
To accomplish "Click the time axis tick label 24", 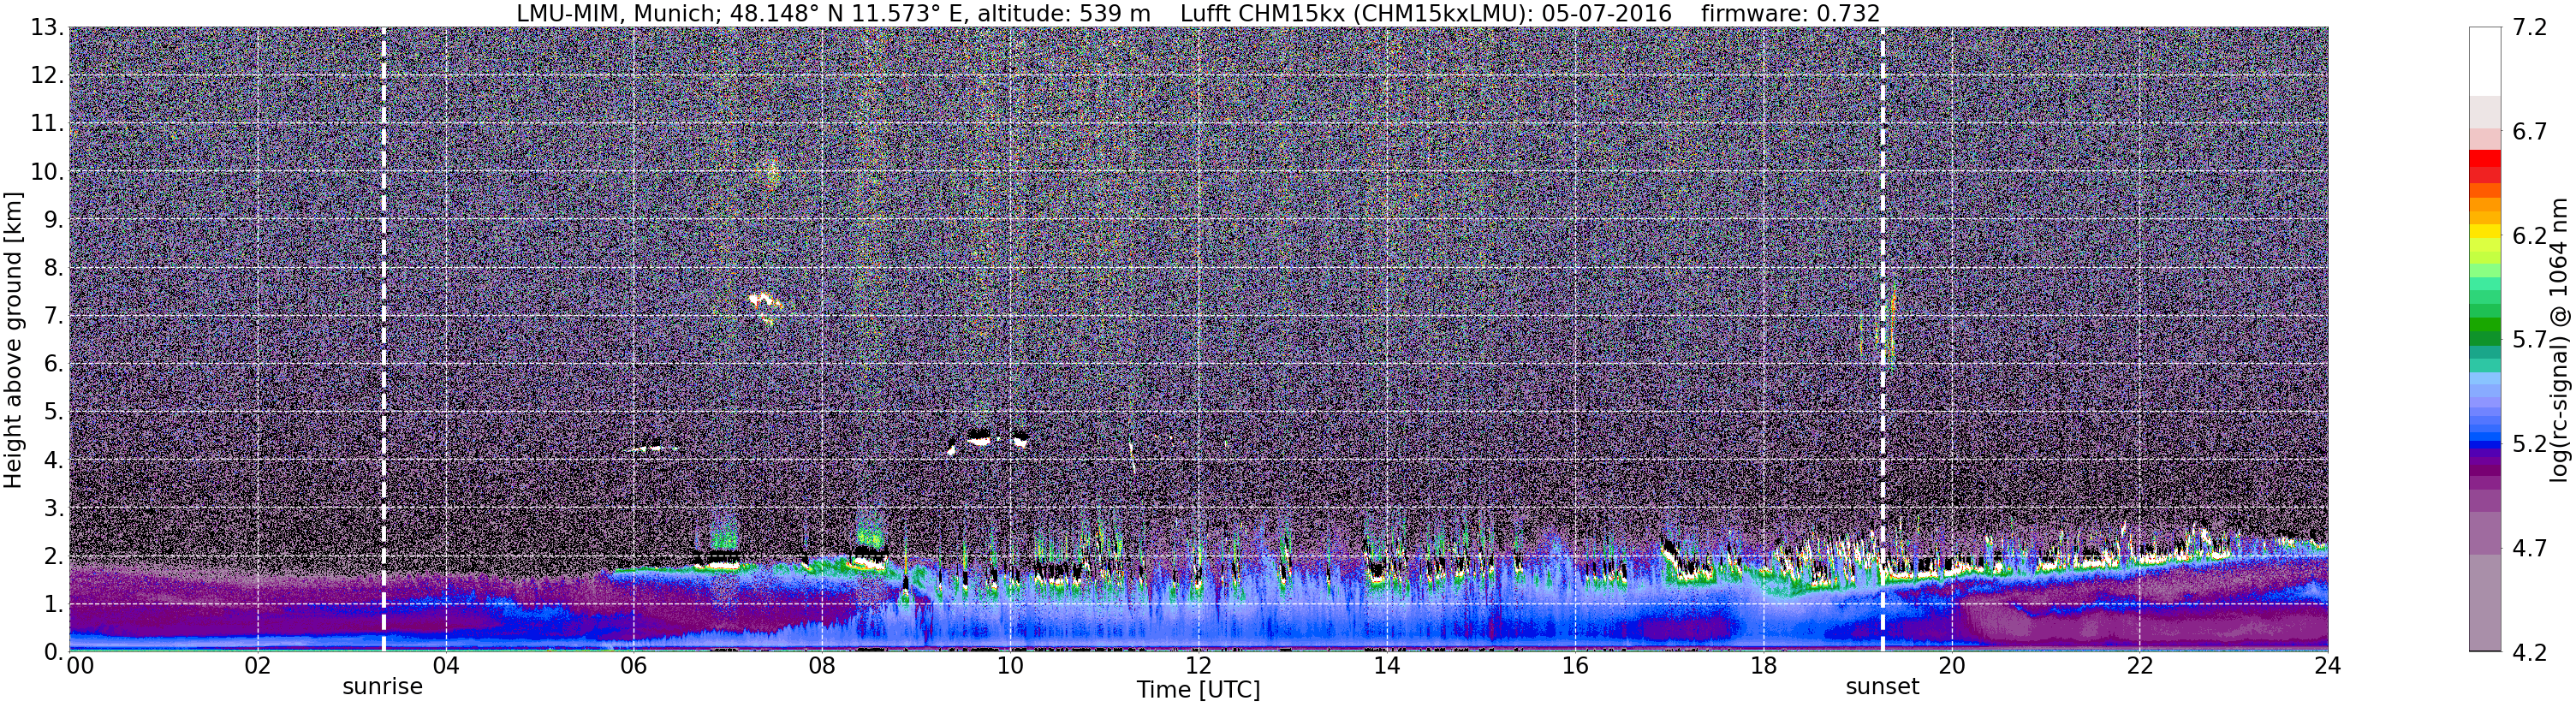I will click(x=2327, y=666).
